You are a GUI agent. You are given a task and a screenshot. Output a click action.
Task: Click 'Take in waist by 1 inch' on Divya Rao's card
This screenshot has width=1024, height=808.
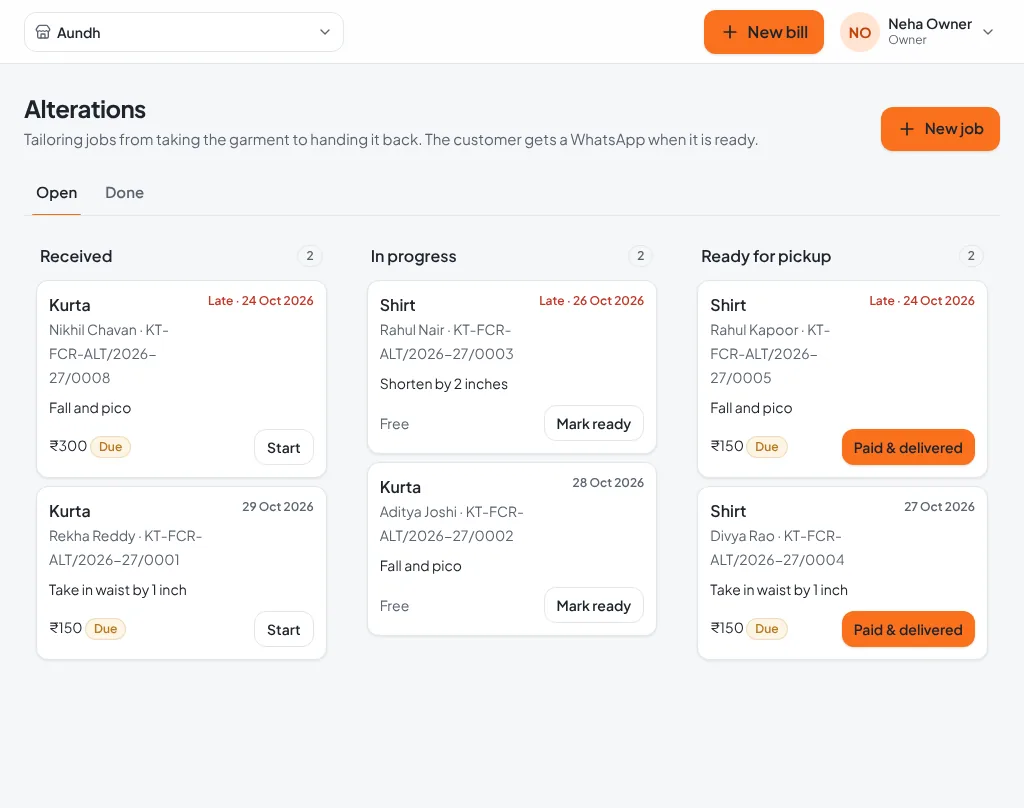[778, 590]
